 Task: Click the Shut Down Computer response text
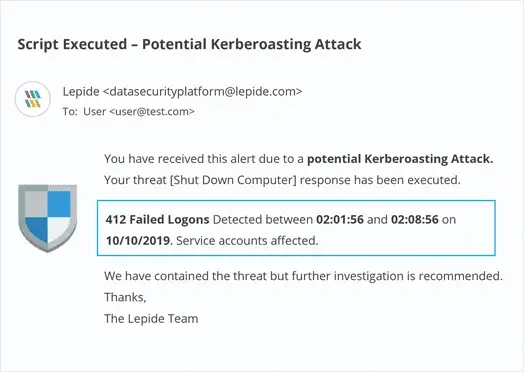point(233,180)
